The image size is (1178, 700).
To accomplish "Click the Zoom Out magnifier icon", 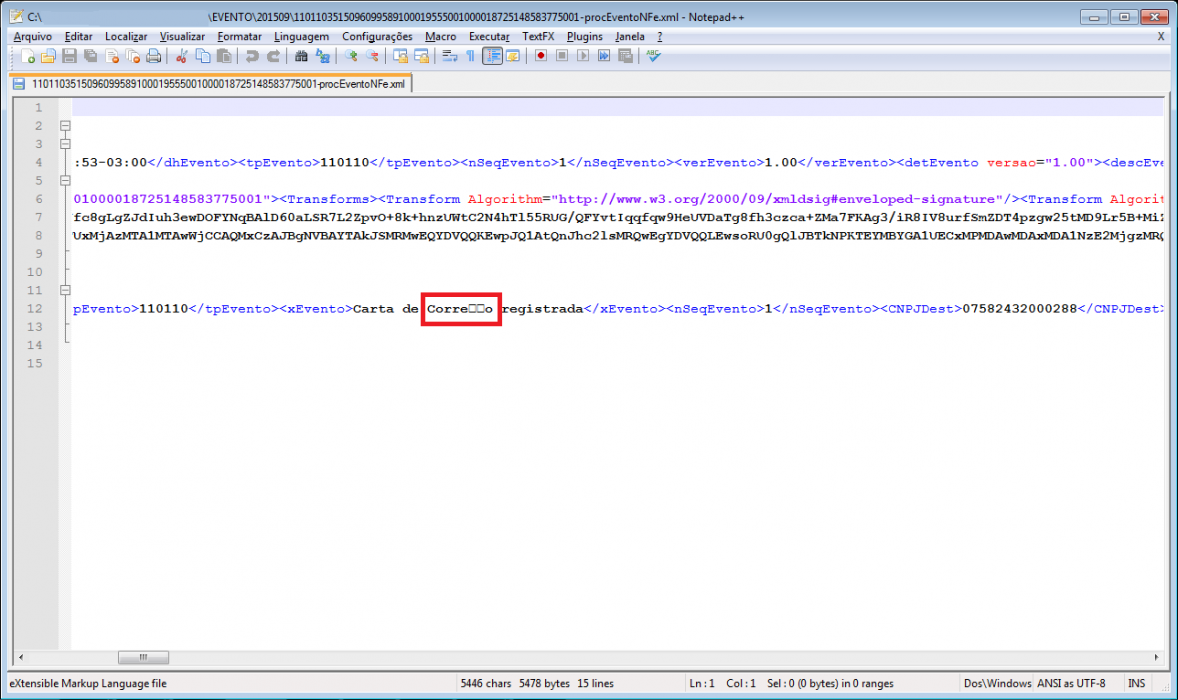I will tap(372, 56).
